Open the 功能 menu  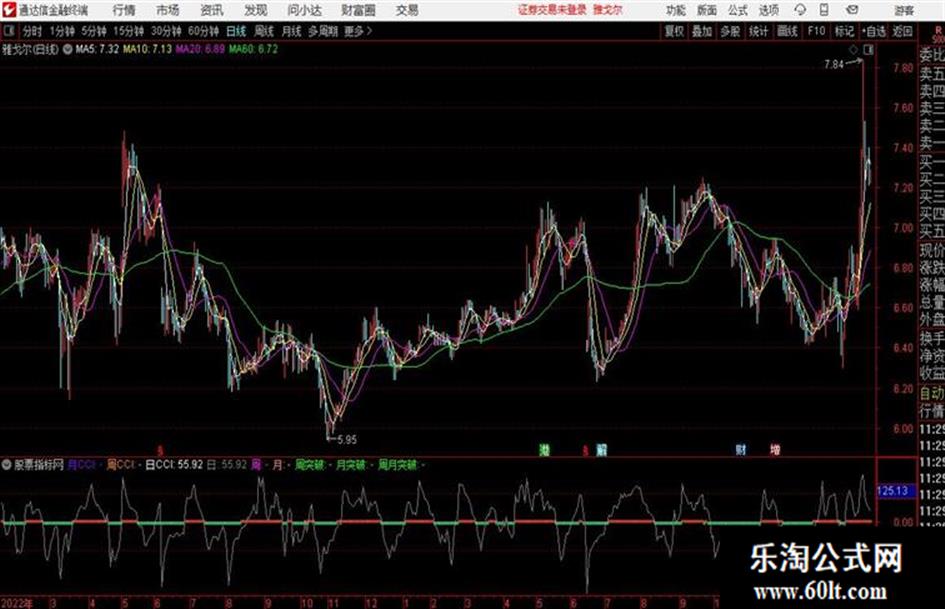point(676,10)
